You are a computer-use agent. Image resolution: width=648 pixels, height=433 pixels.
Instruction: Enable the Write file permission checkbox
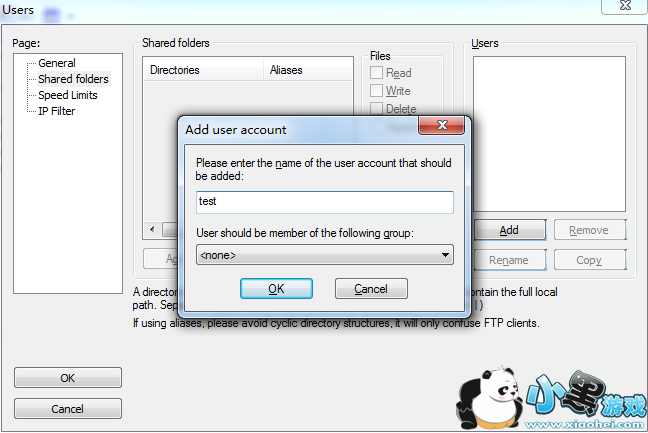(x=376, y=90)
